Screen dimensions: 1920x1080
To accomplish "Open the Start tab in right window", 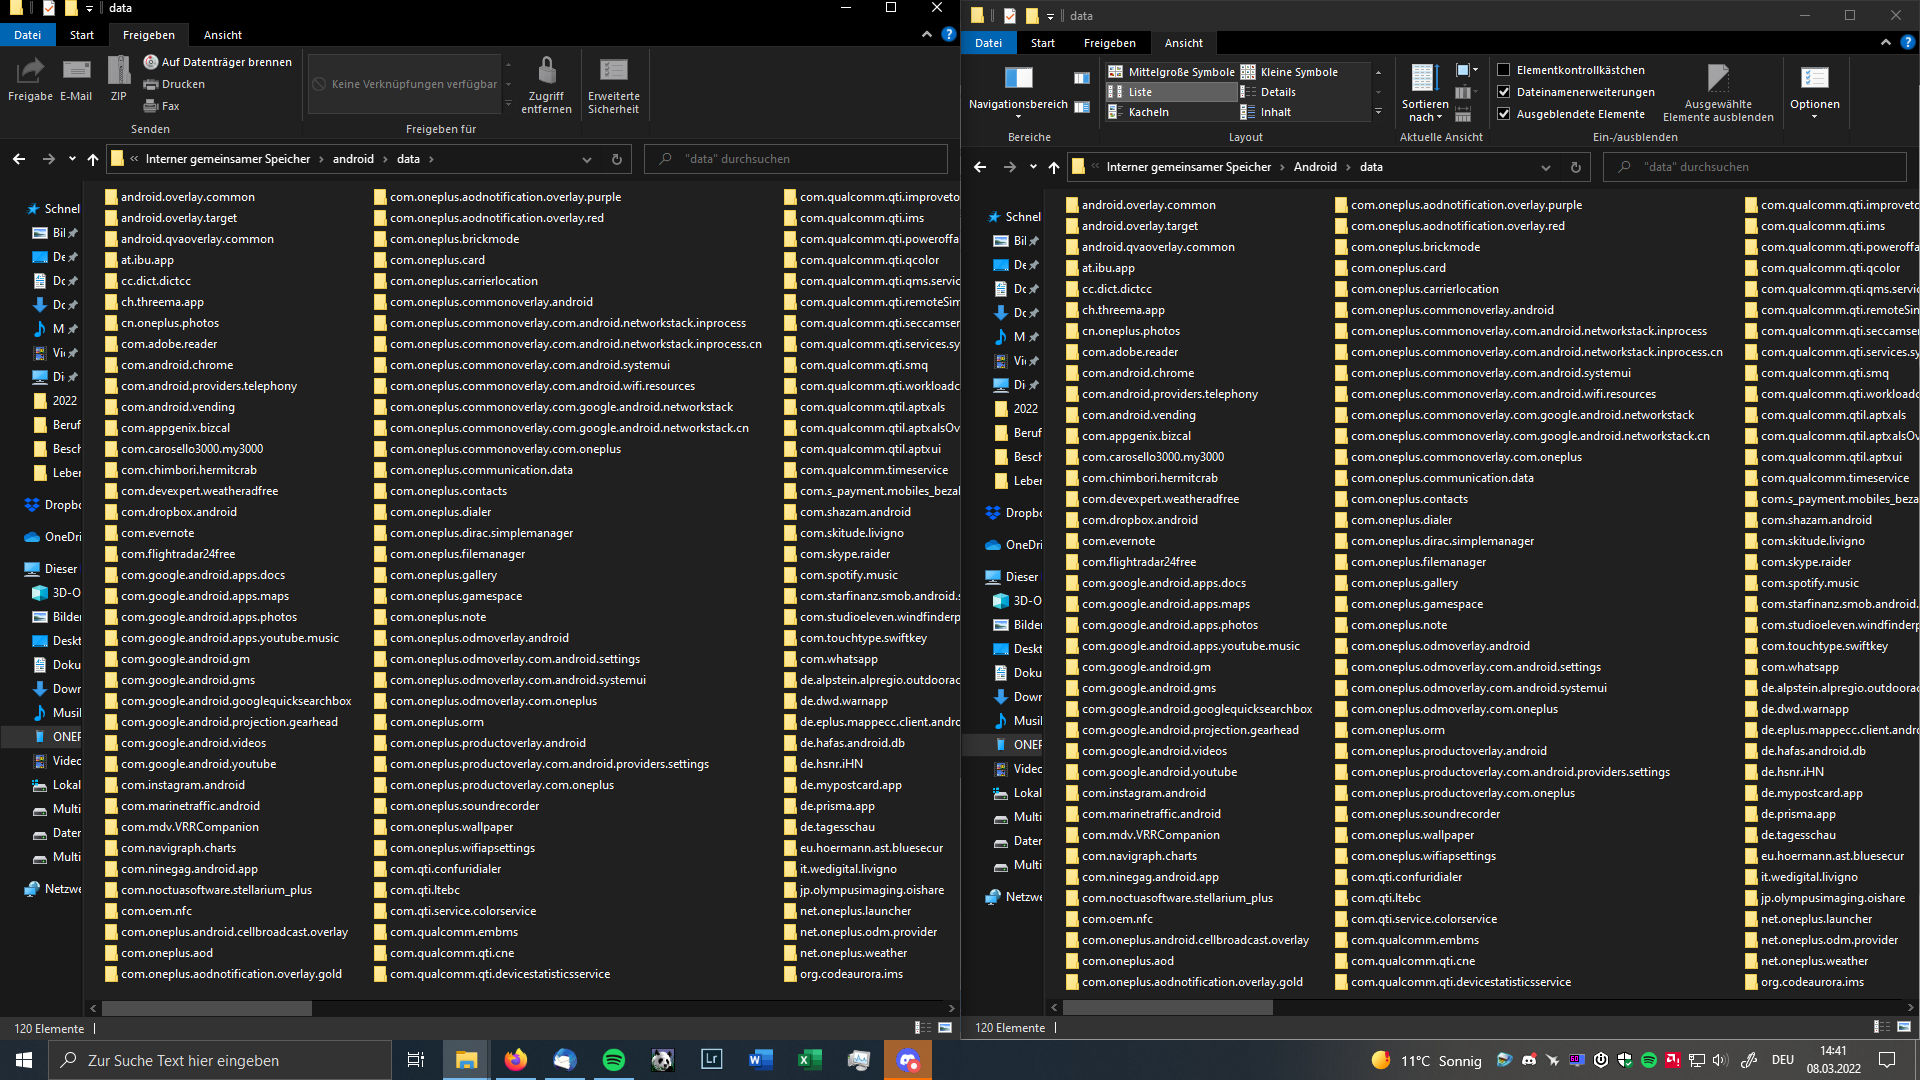I will tap(1043, 43).
